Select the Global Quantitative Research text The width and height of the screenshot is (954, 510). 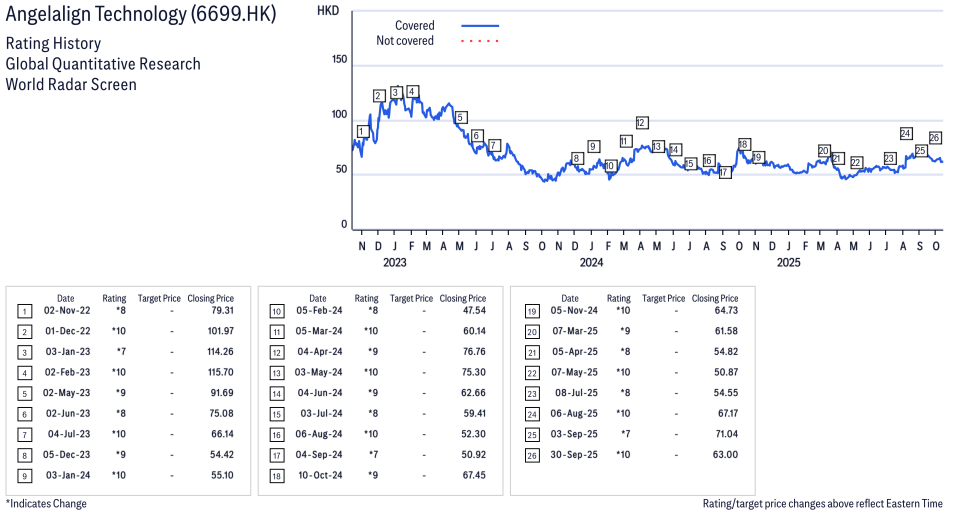point(103,64)
